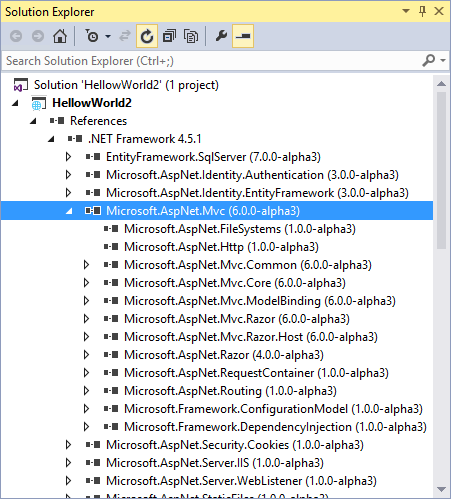Select Microsoft.AspNet.Server.WebListener (1.0.0-alpha3)
This screenshot has width=451, height=499.
(x=241, y=481)
